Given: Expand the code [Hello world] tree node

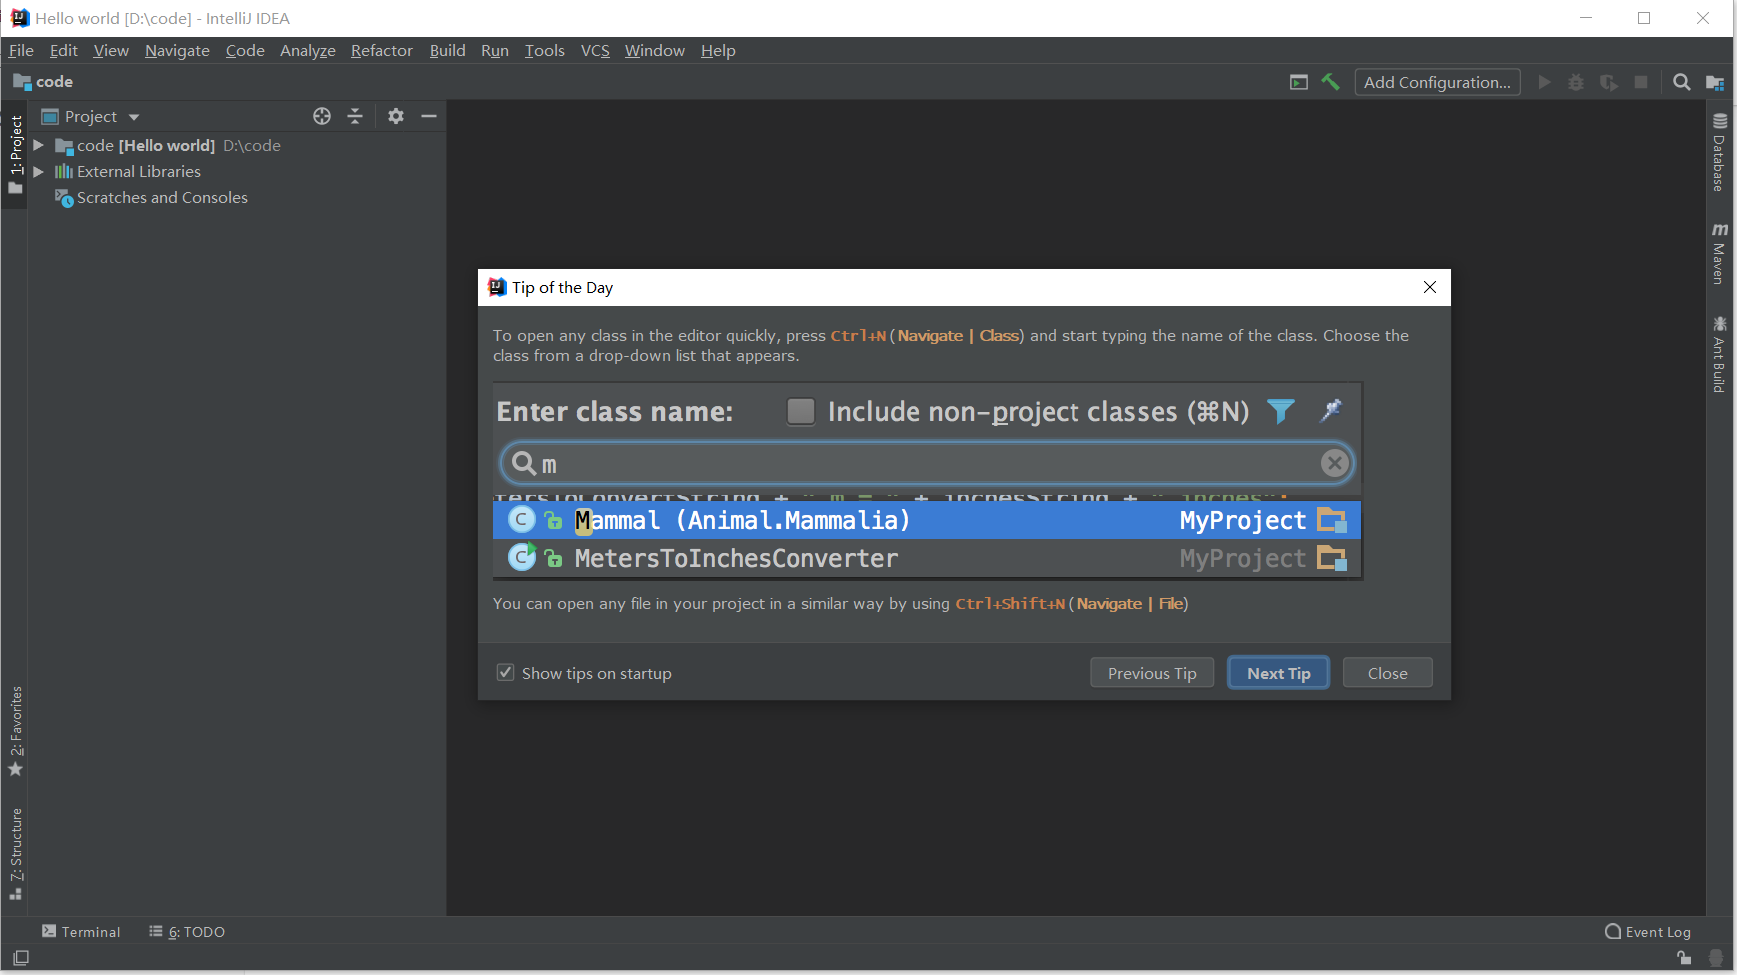Looking at the screenshot, I should click(x=38, y=145).
